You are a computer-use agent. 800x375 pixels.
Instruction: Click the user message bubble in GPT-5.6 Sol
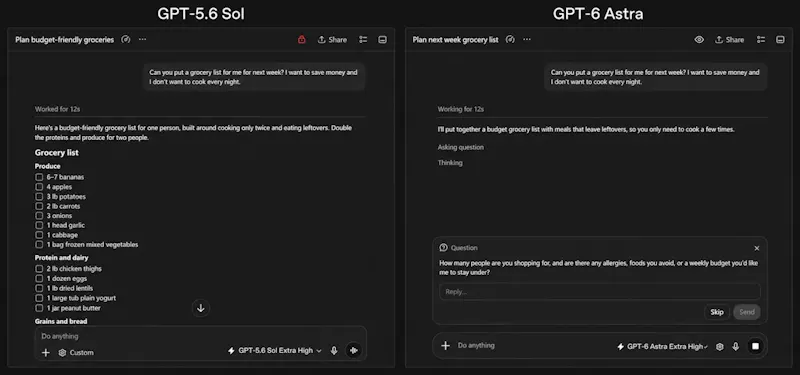(254, 77)
